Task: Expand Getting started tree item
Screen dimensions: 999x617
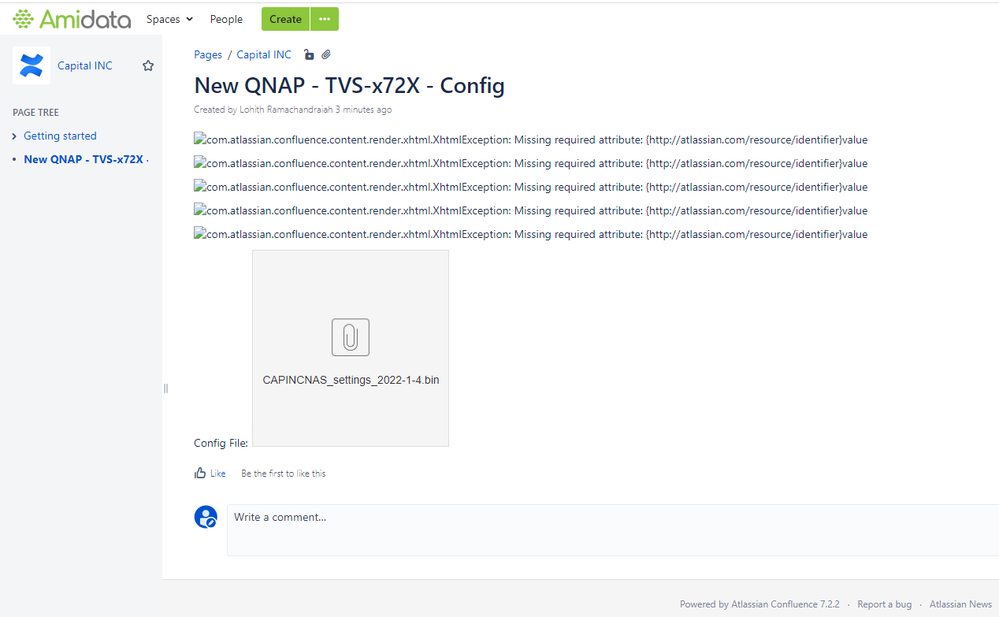Action: 15,136
